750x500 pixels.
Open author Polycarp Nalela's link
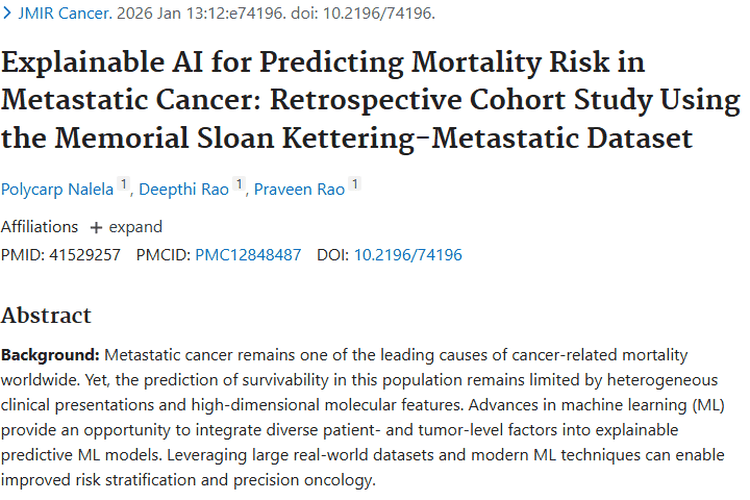click(x=57, y=189)
